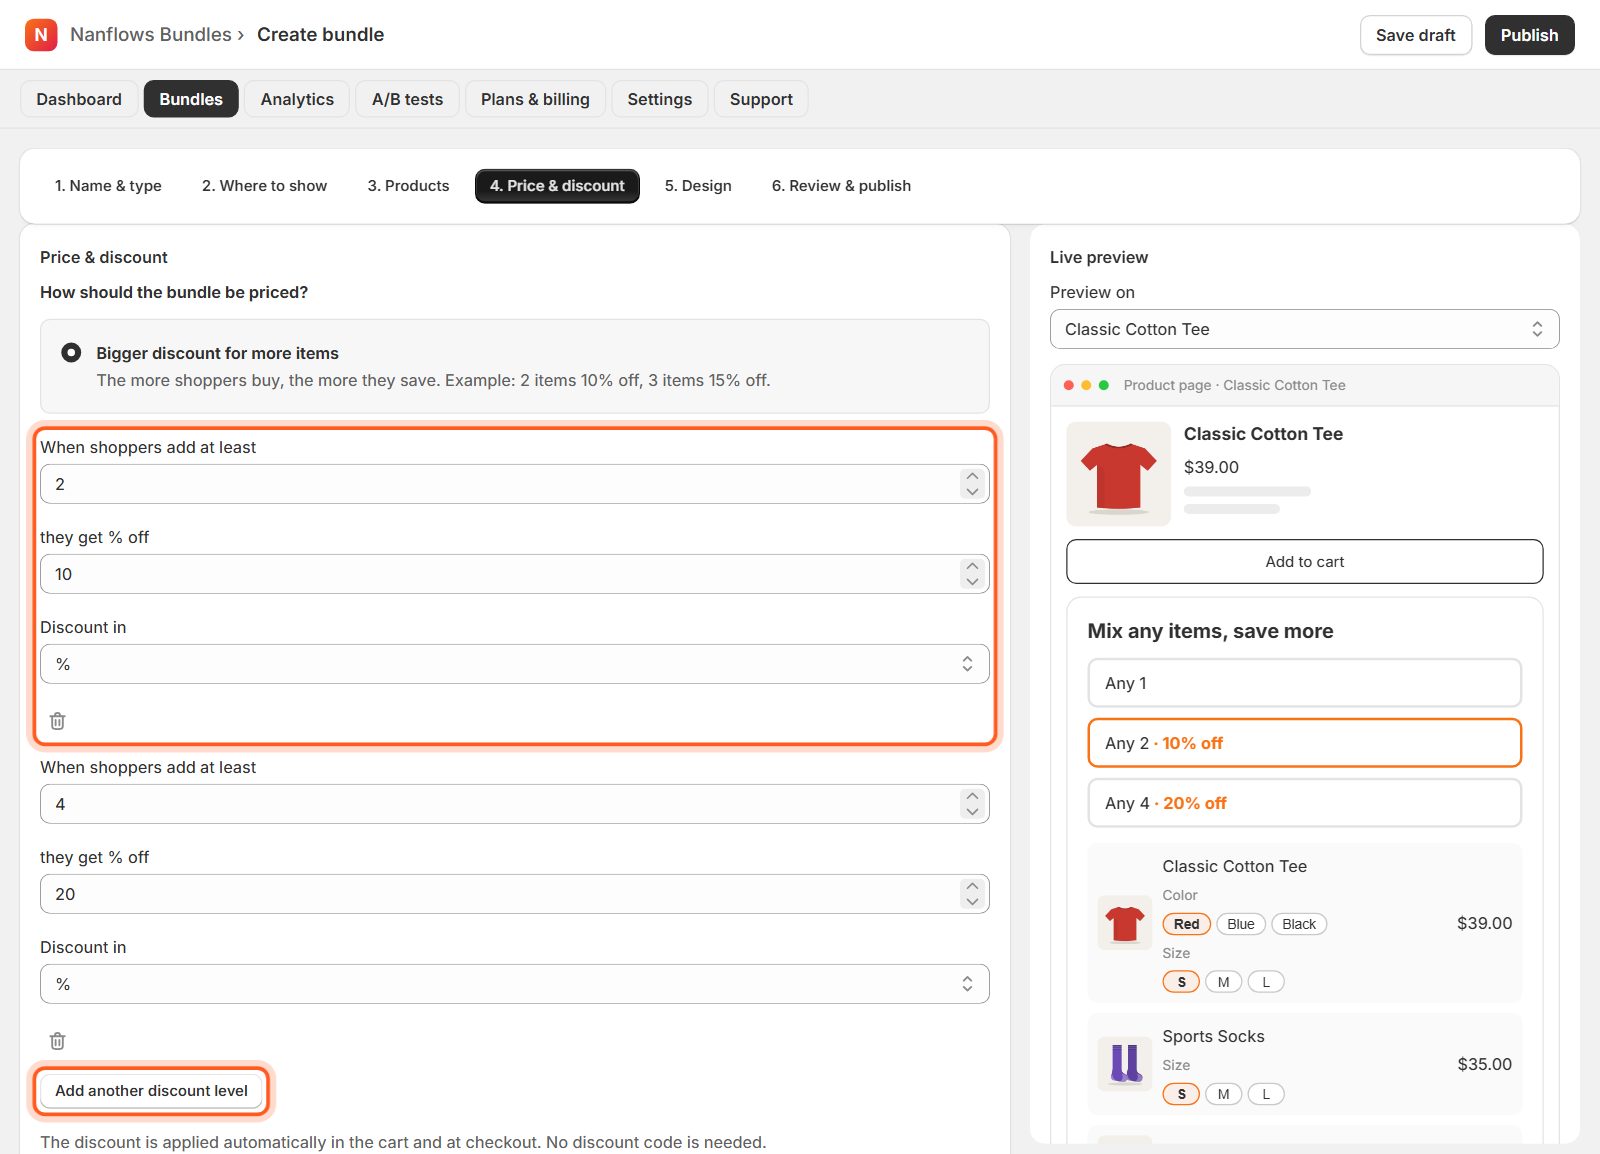The height and width of the screenshot is (1154, 1600).
Task: Delete the first discount level via trash icon
Action: 58,721
